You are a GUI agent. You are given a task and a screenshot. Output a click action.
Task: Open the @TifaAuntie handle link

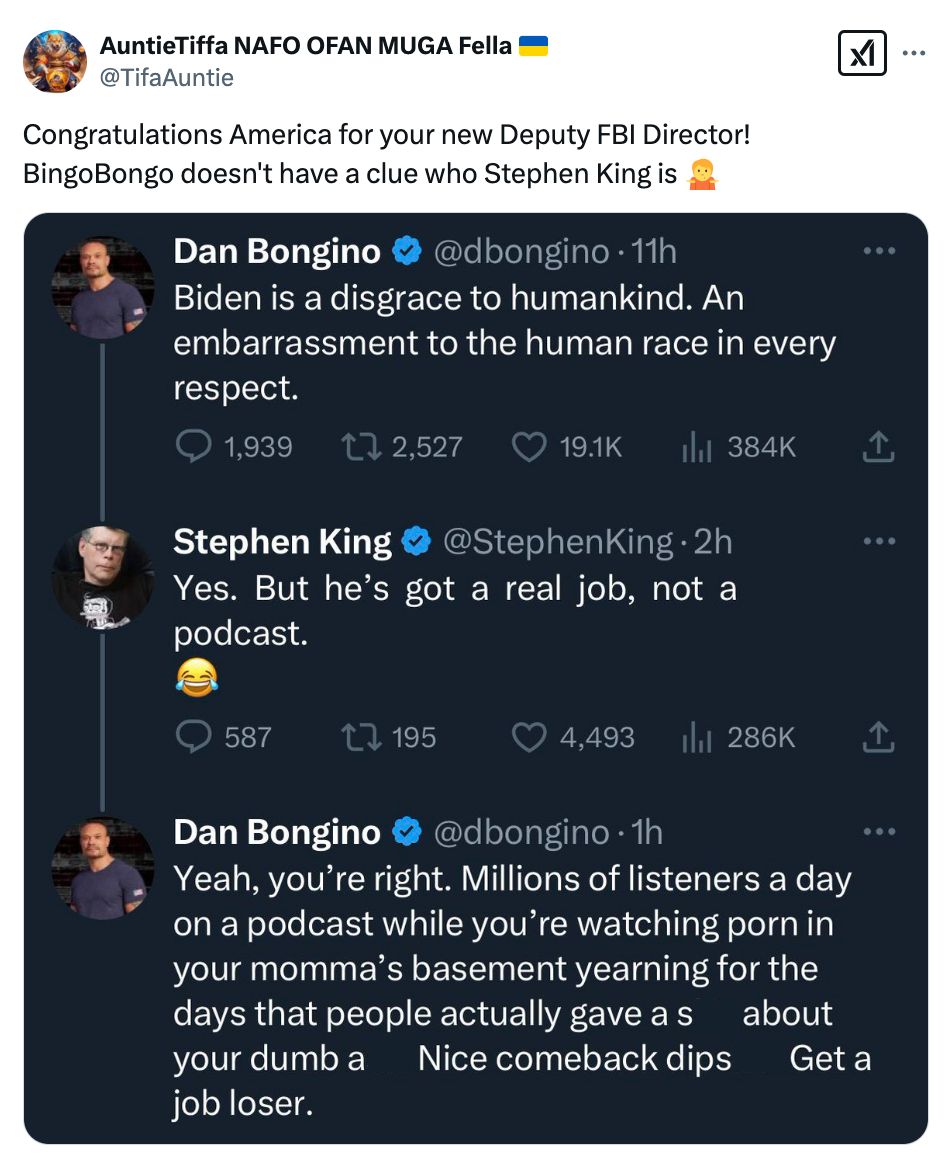pyautogui.click(x=166, y=78)
